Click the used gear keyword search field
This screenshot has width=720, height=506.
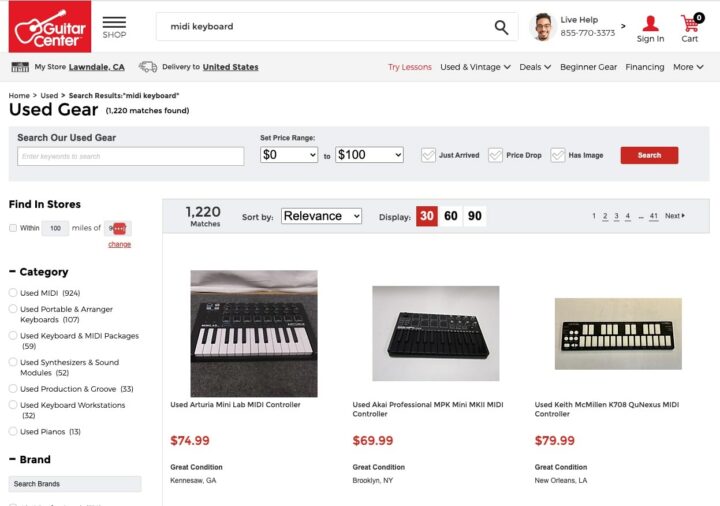130,156
